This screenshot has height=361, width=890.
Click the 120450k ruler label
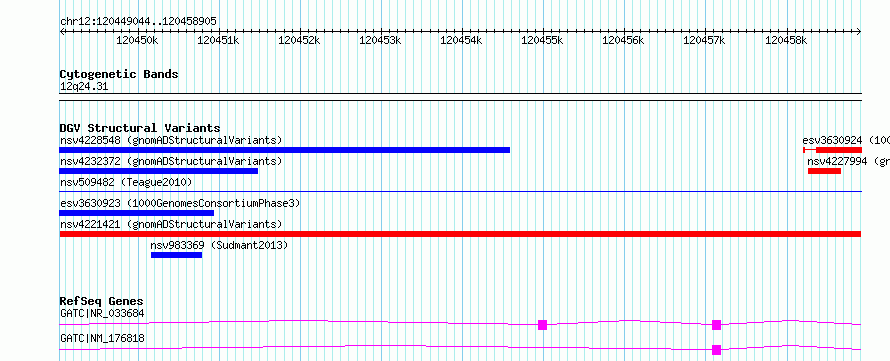(x=137, y=40)
